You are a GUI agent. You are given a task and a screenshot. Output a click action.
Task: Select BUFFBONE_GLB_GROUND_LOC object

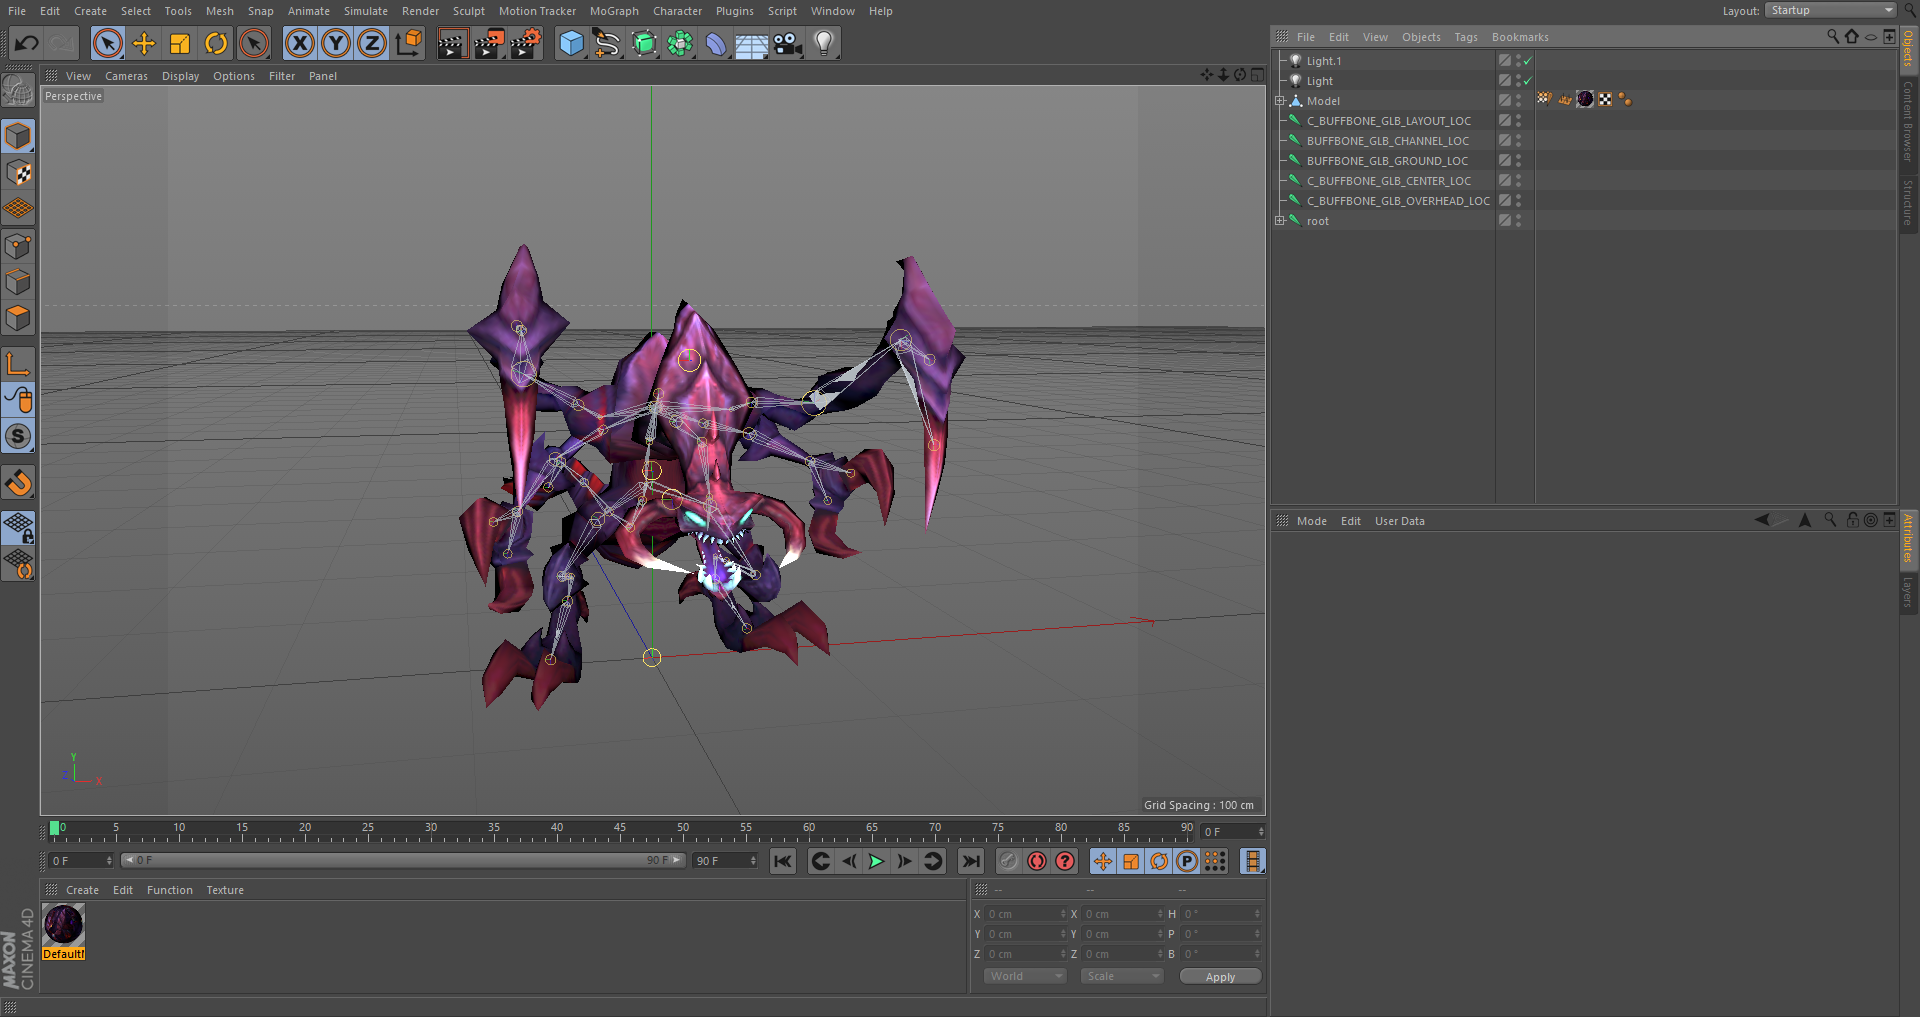tap(1387, 161)
